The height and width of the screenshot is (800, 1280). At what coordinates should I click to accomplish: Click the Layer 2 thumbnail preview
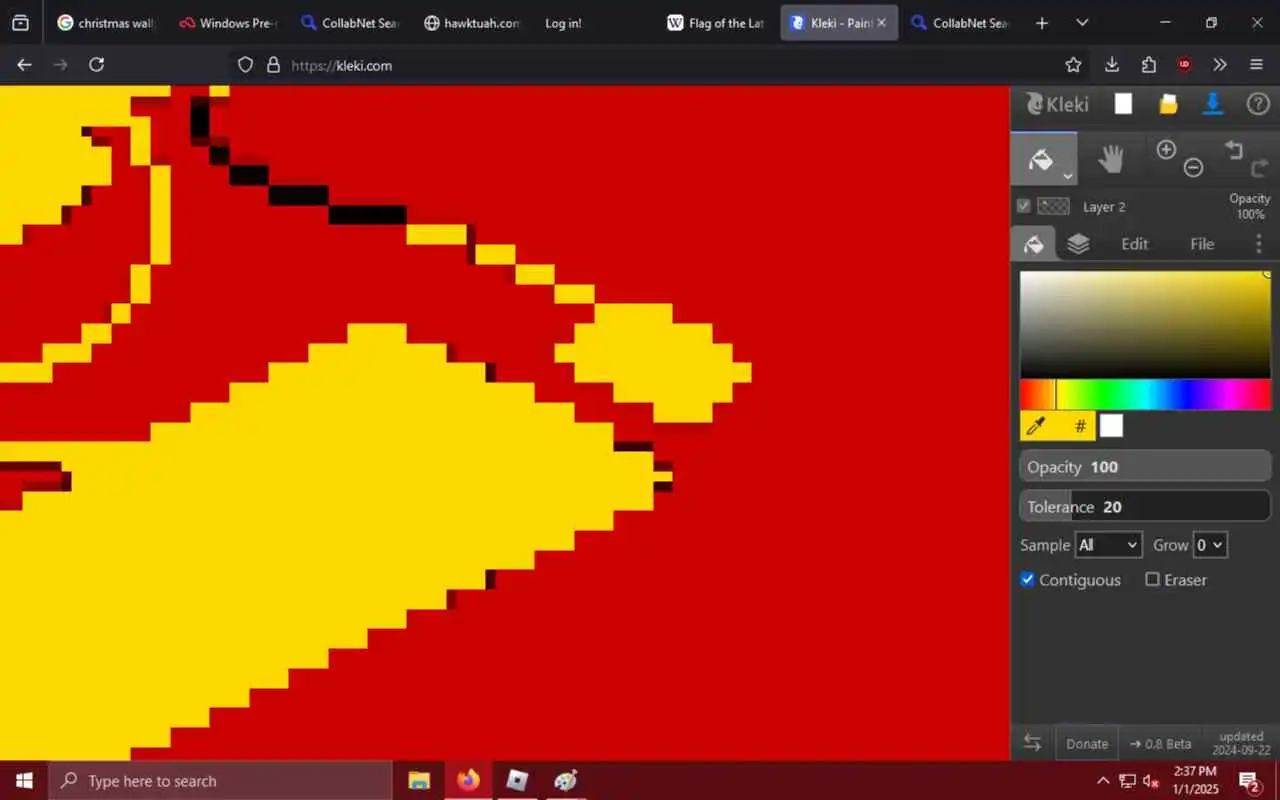tap(1053, 206)
